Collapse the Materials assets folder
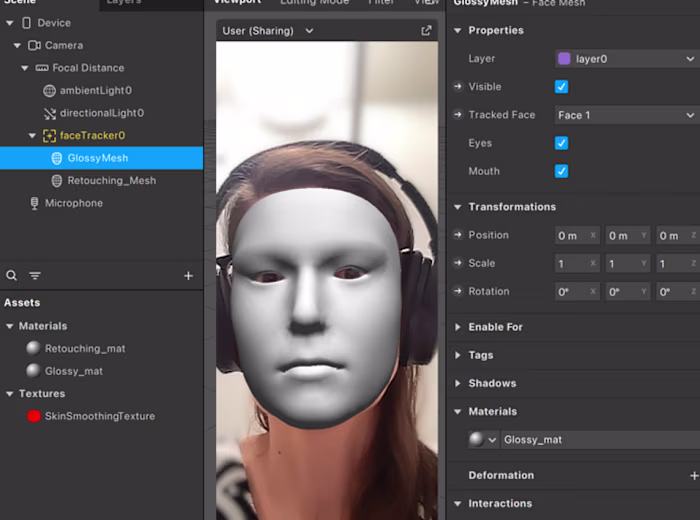 9,326
